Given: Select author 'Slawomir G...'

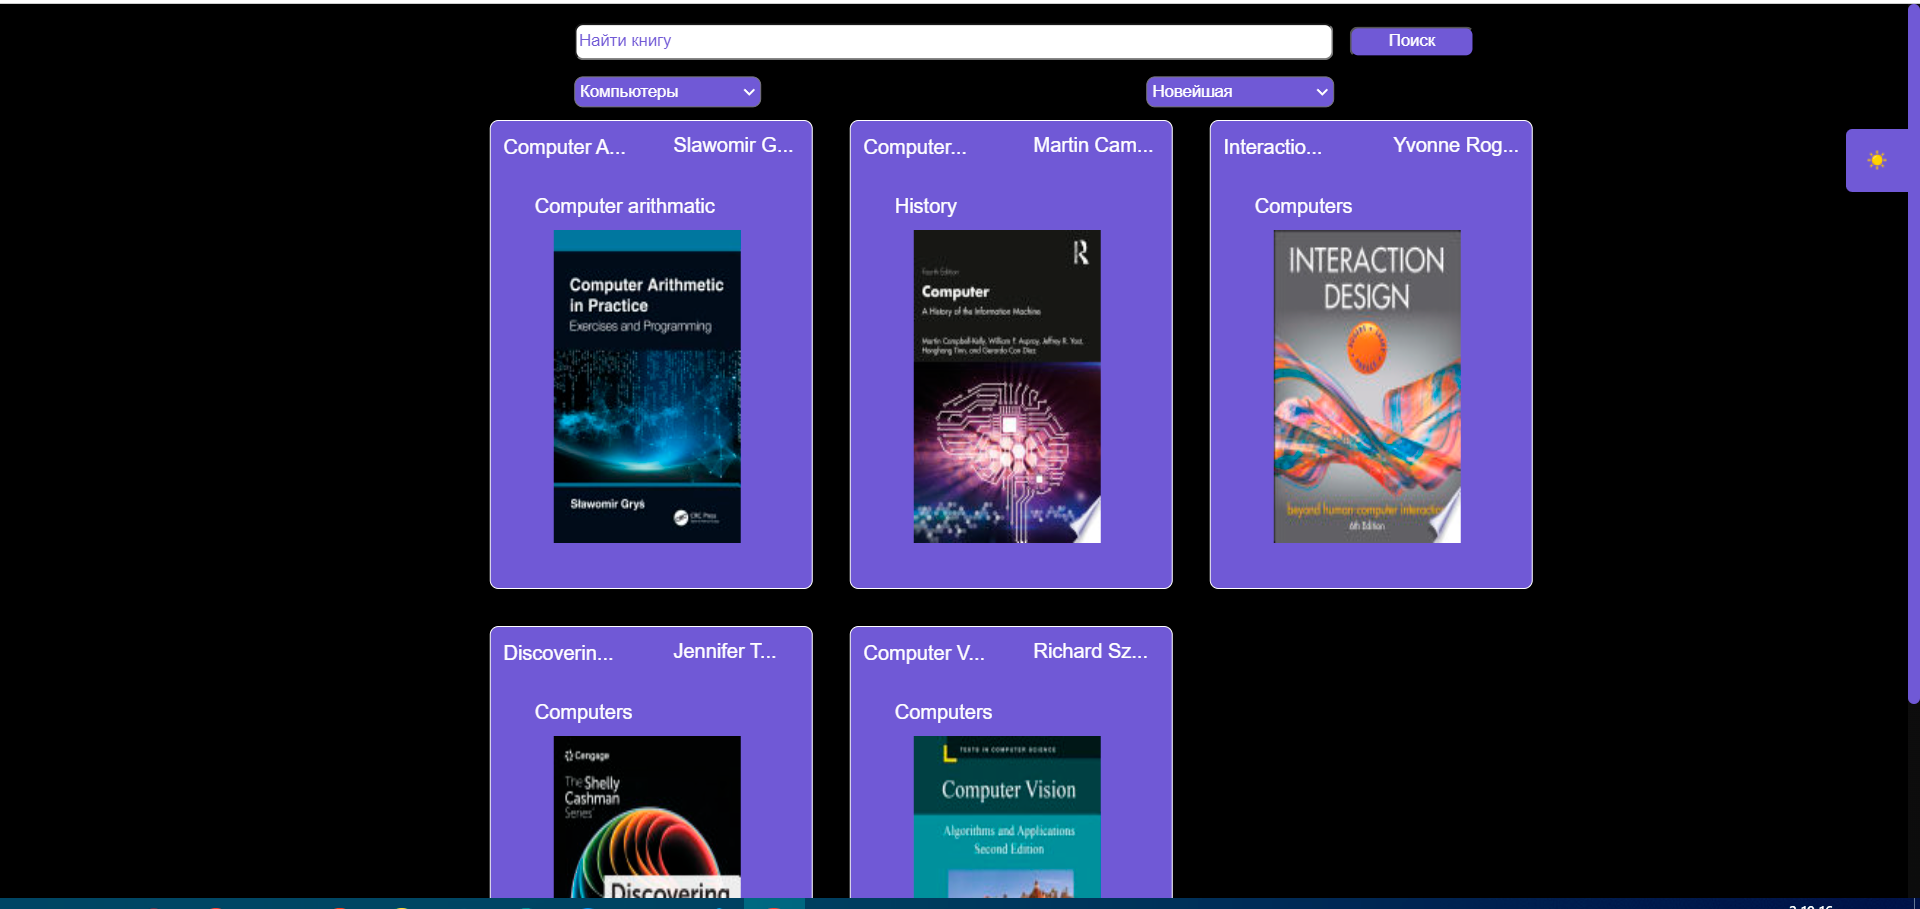Looking at the screenshot, I should point(733,145).
